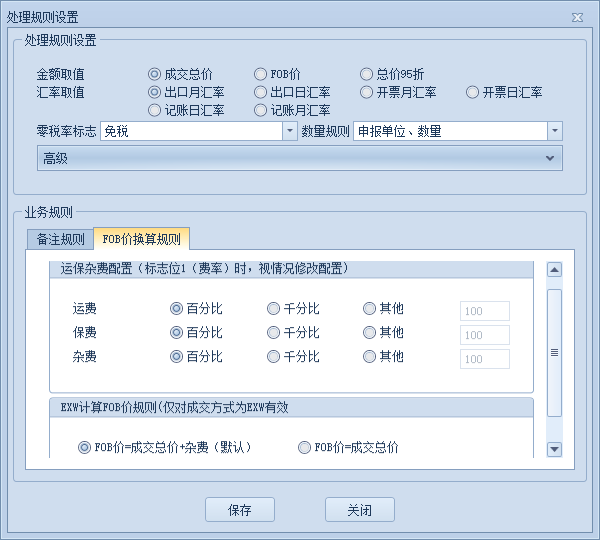
Task: Open the 零税率标志 dropdown list
Action: [x=290, y=131]
